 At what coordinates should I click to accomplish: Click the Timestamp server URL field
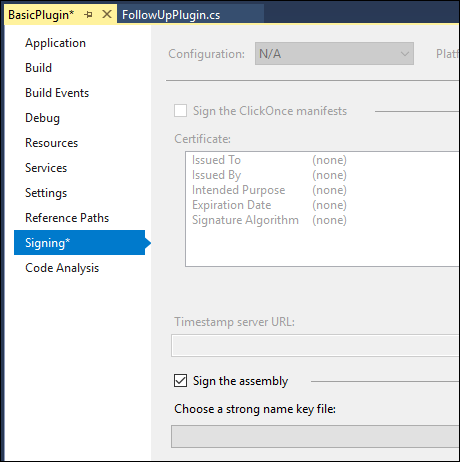pyautogui.click(x=315, y=346)
